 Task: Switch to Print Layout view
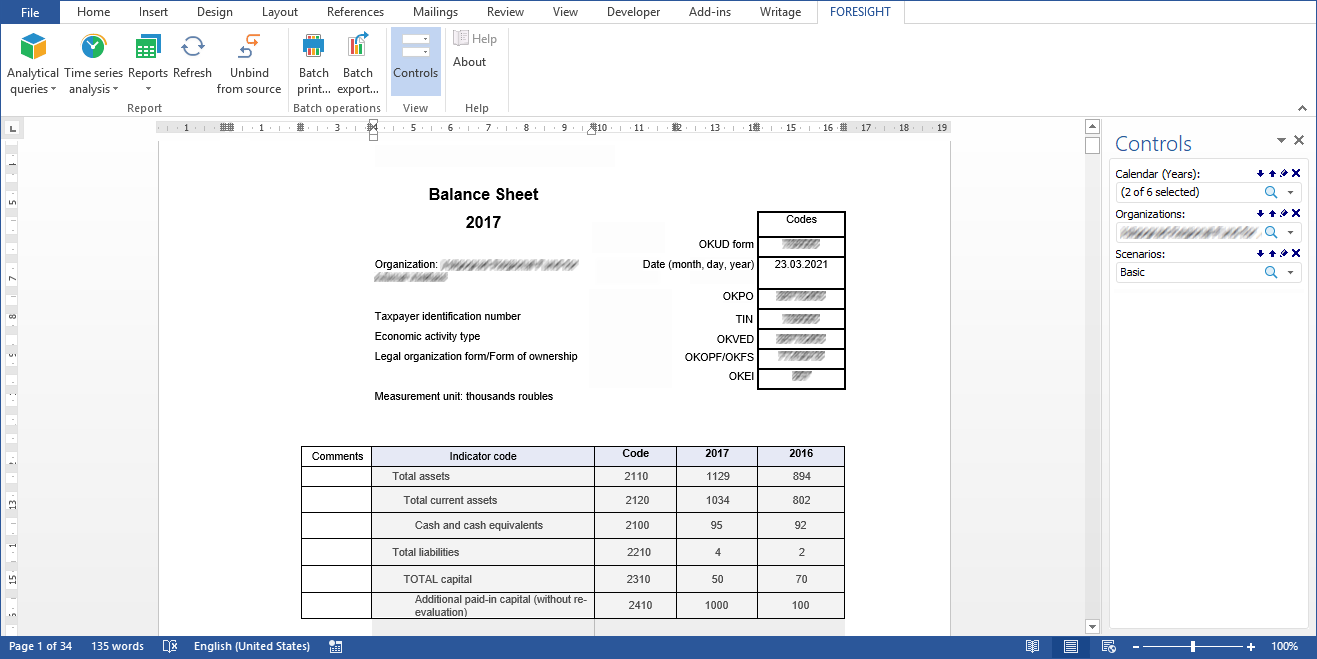(1071, 647)
